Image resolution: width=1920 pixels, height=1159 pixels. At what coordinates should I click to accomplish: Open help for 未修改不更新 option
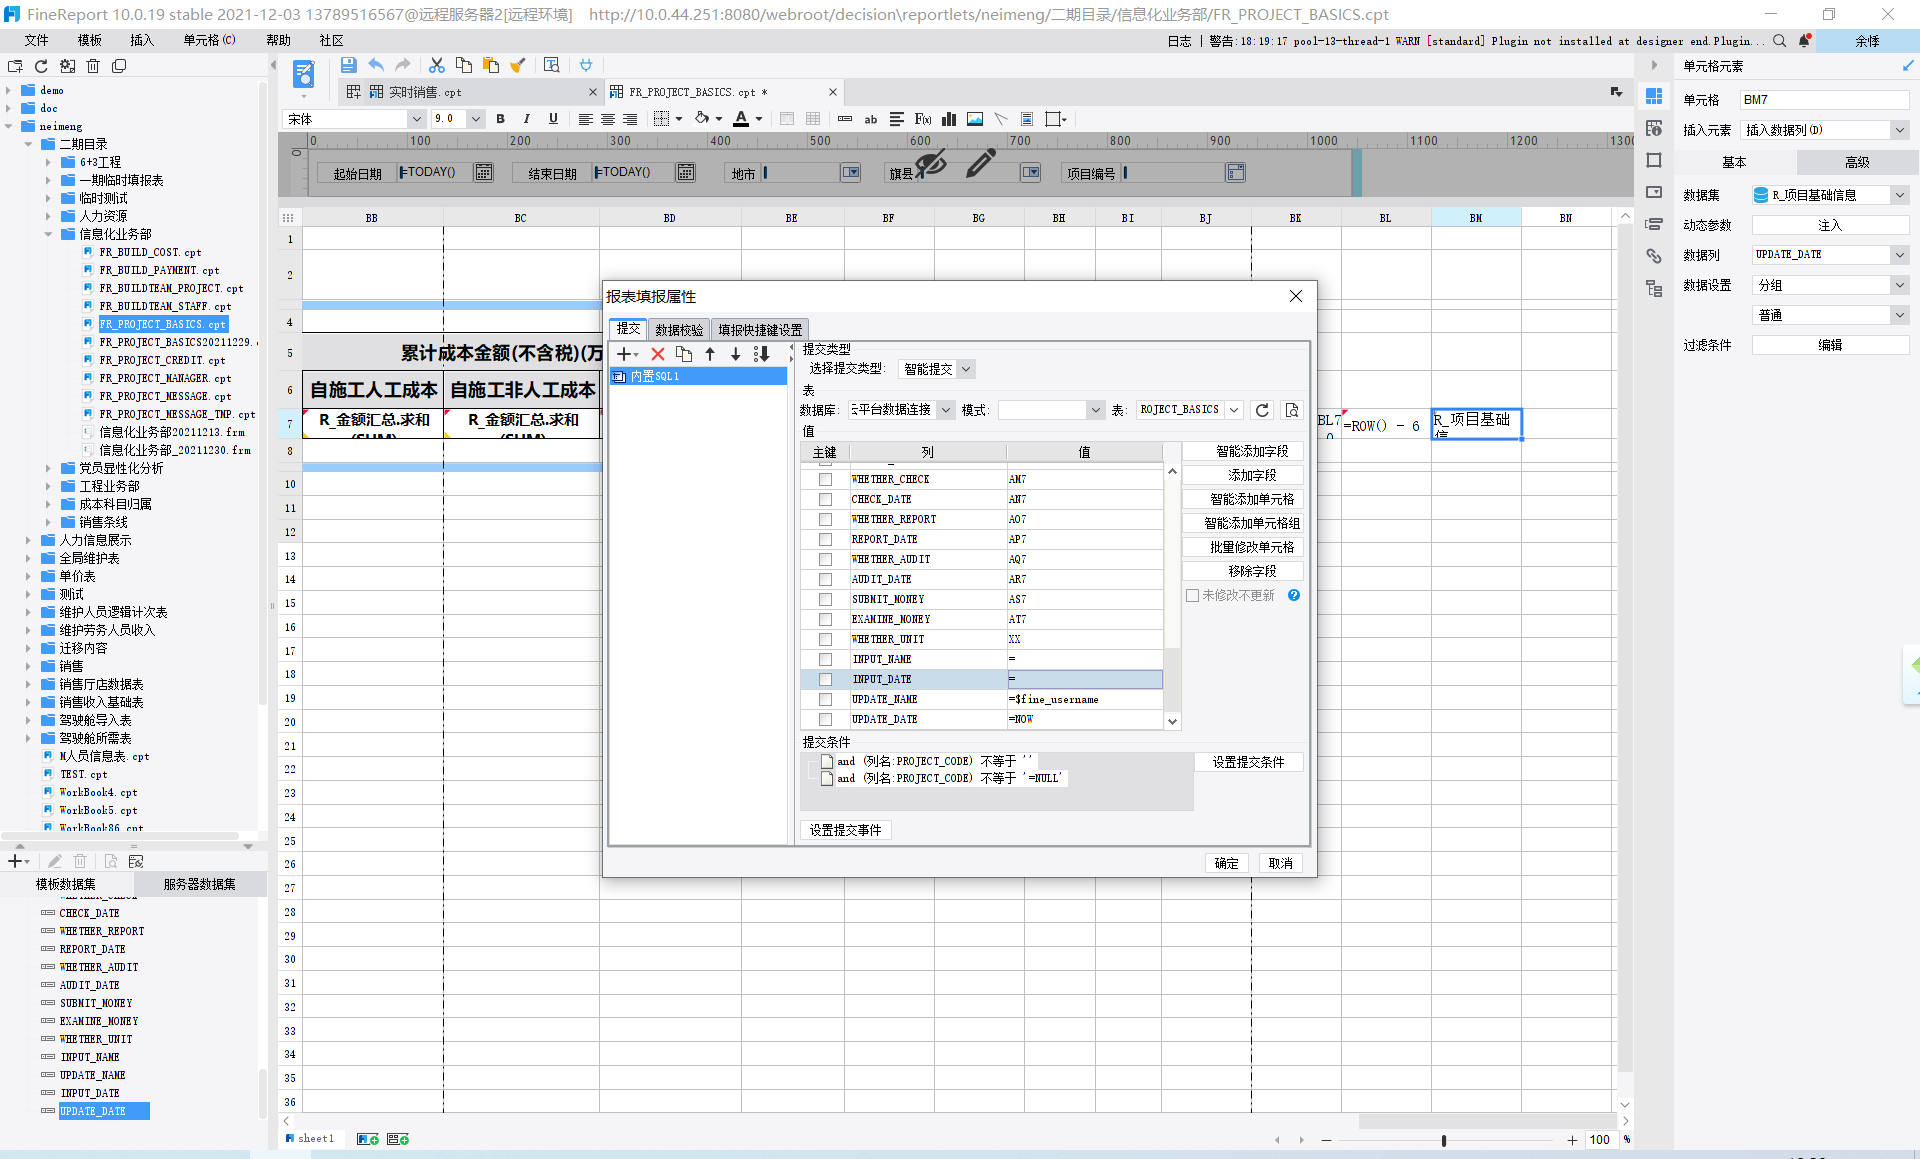(1294, 595)
